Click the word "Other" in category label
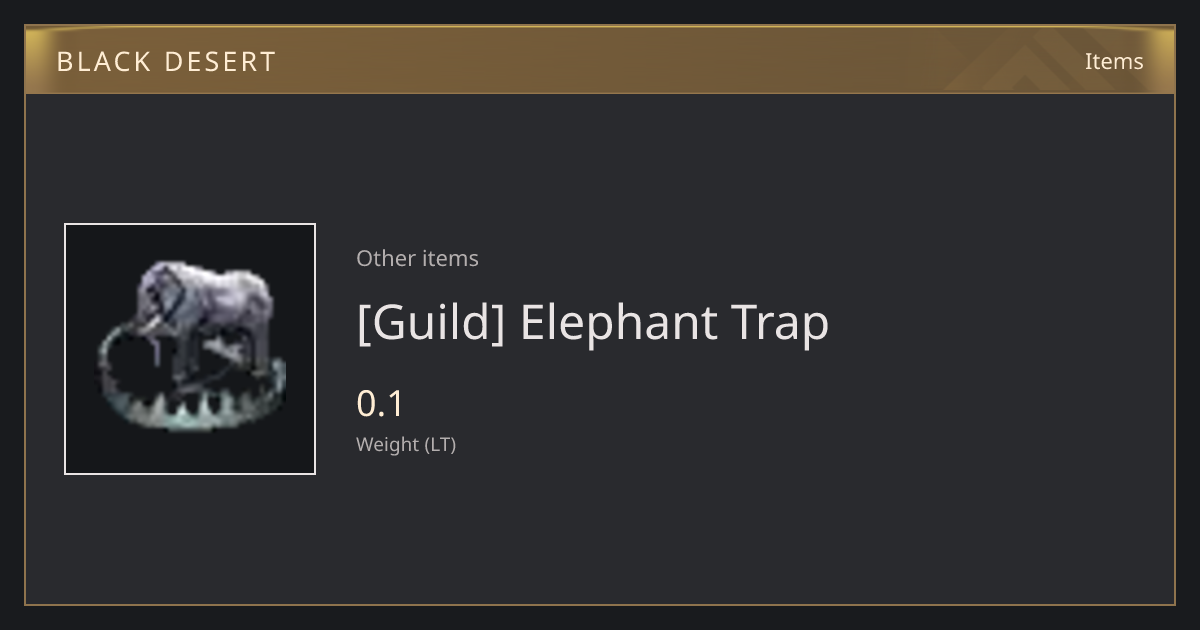The image size is (1200, 630). coord(385,258)
